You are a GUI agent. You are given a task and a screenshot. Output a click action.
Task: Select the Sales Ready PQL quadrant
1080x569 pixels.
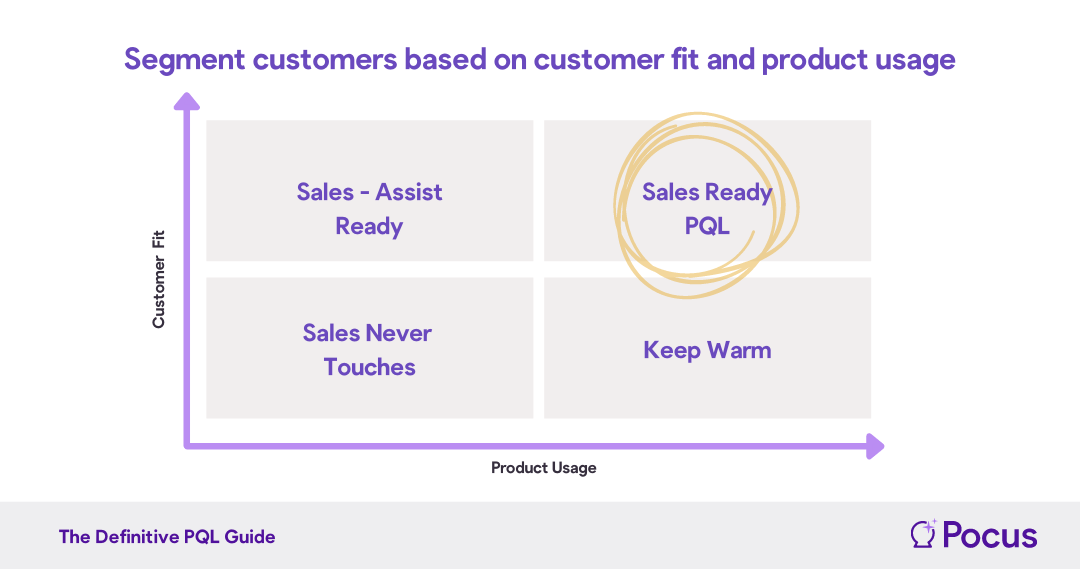click(707, 191)
